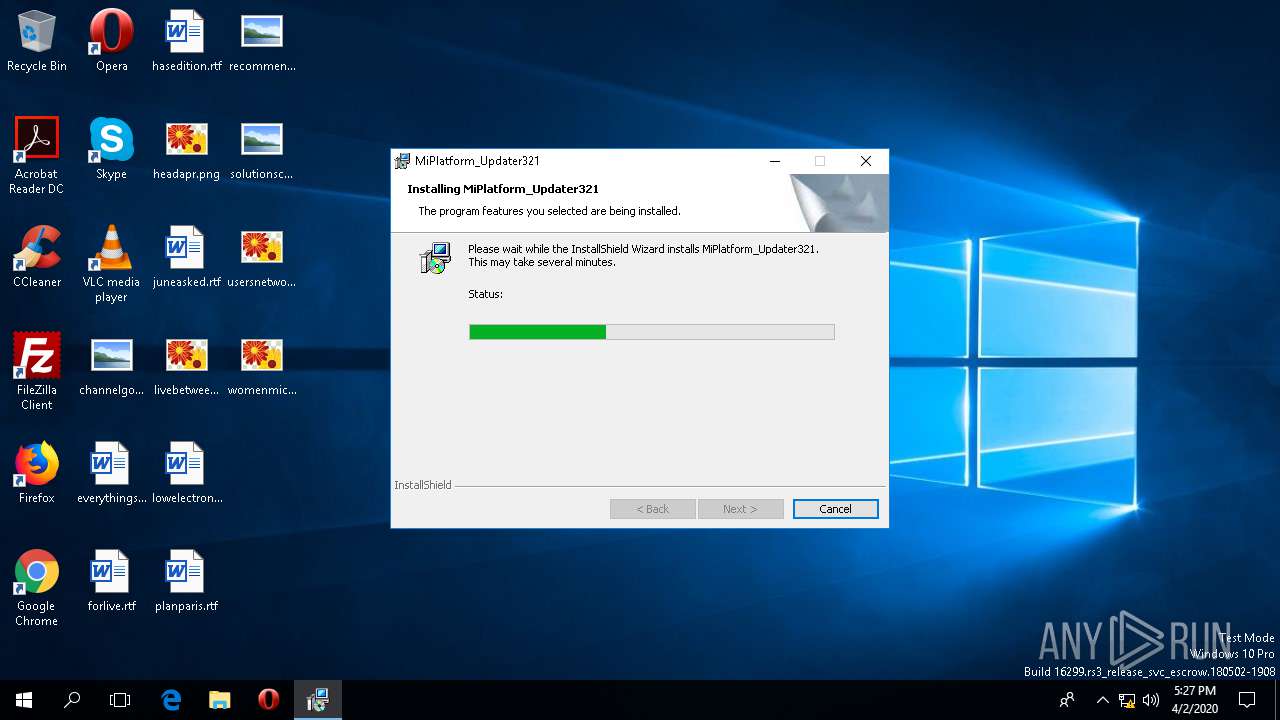Viewport: 1280px width, 720px height.
Task: Select the juneasked.rtf document
Action: pos(186,257)
